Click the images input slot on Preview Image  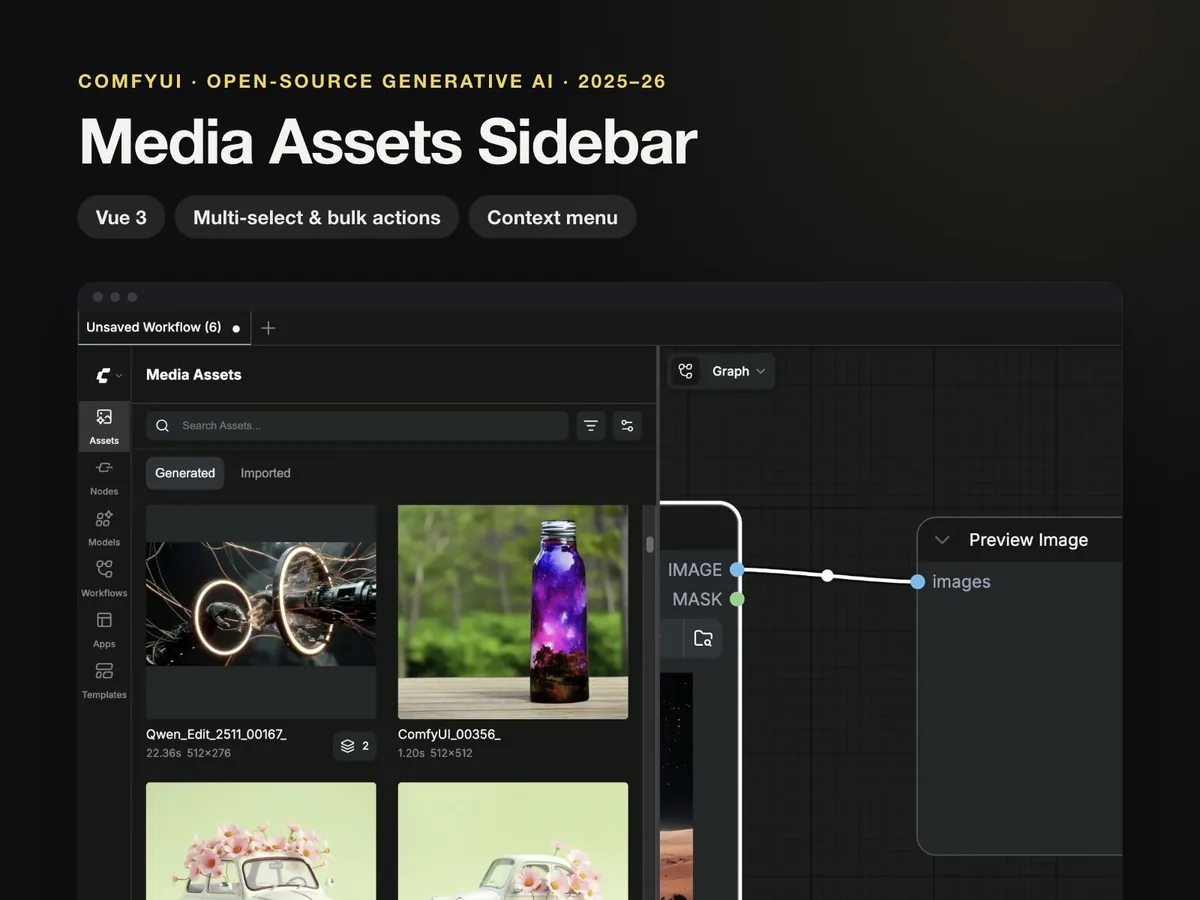tap(918, 582)
